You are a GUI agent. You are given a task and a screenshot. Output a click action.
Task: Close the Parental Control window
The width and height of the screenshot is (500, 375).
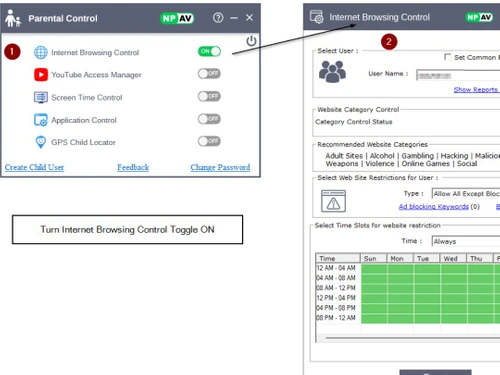[x=249, y=18]
